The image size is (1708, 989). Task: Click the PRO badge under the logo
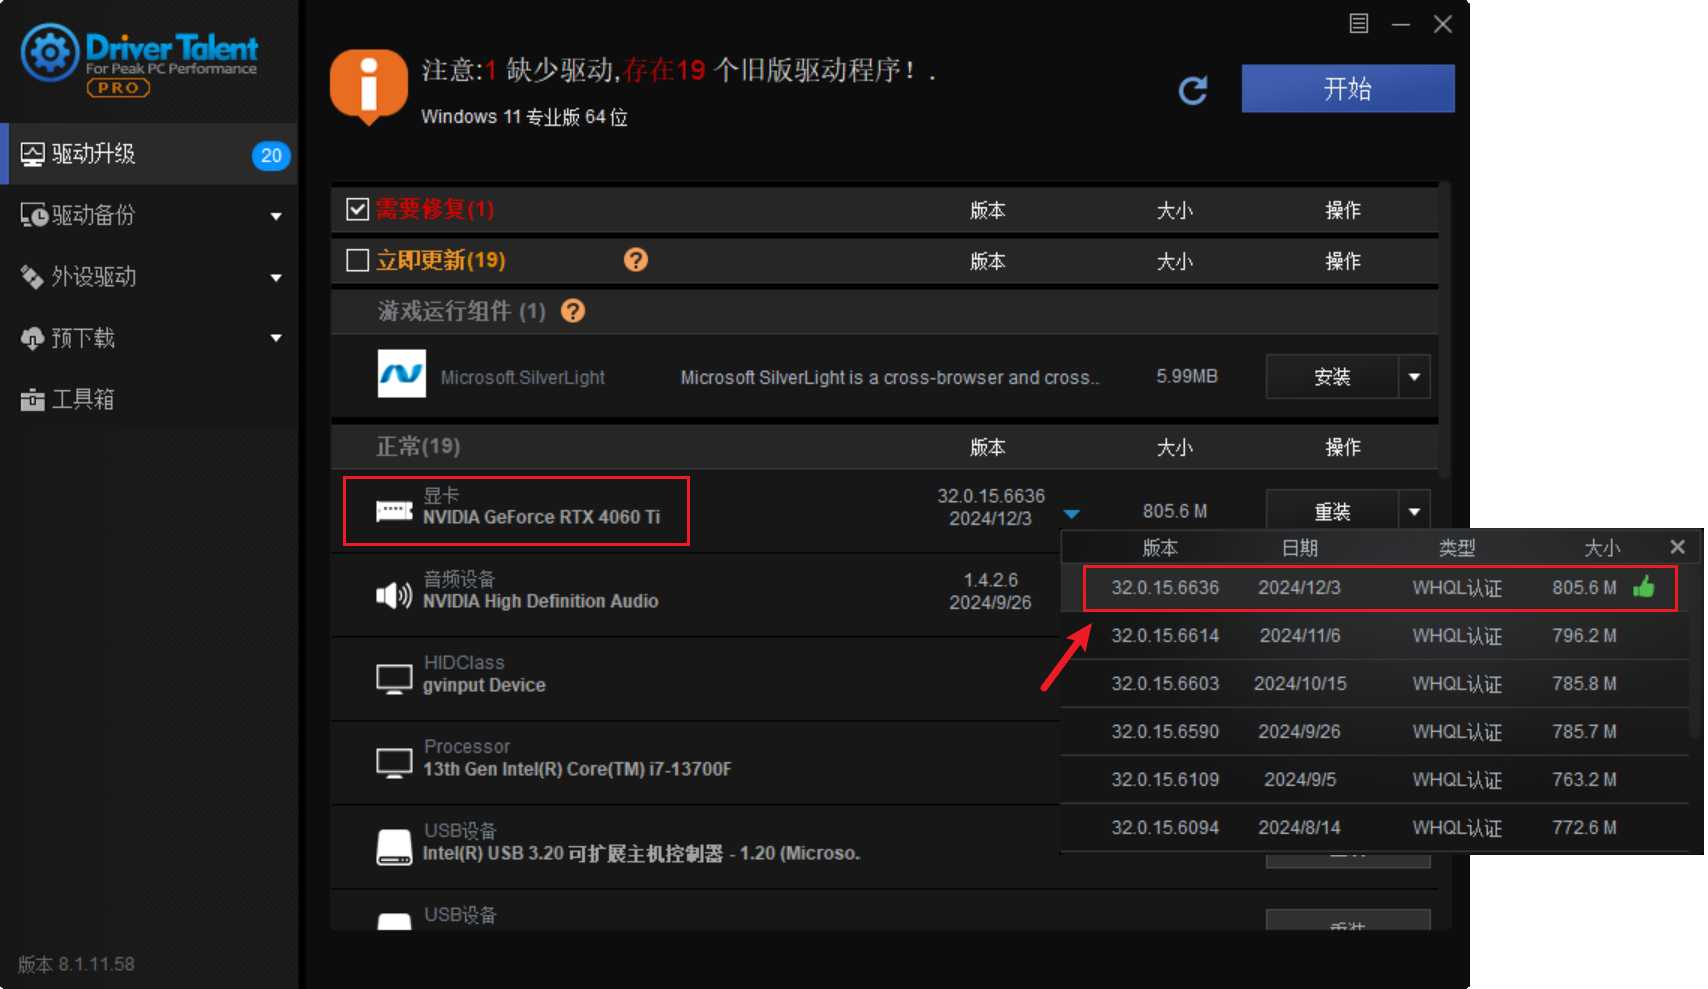click(x=118, y=88)
